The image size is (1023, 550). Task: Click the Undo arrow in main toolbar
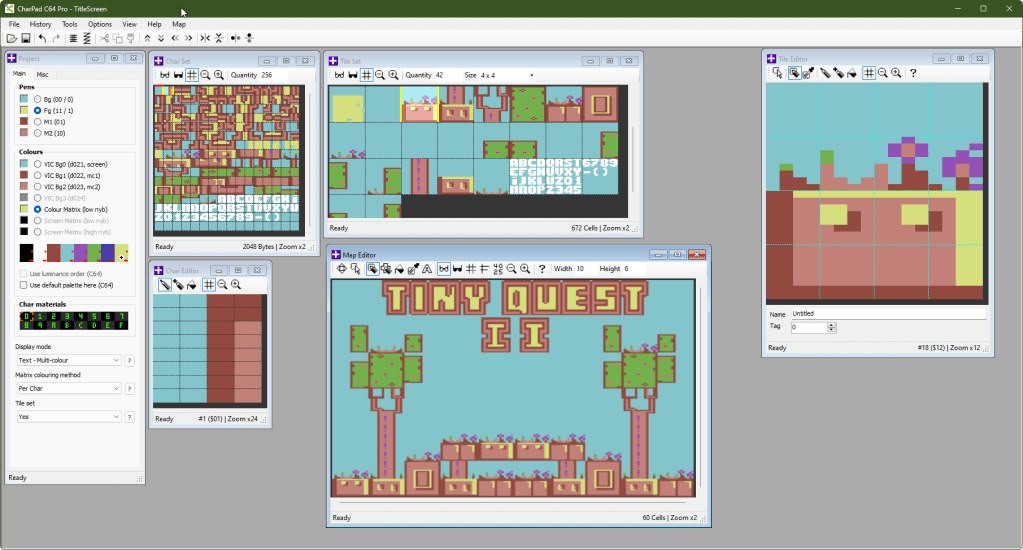coord(42,38)
